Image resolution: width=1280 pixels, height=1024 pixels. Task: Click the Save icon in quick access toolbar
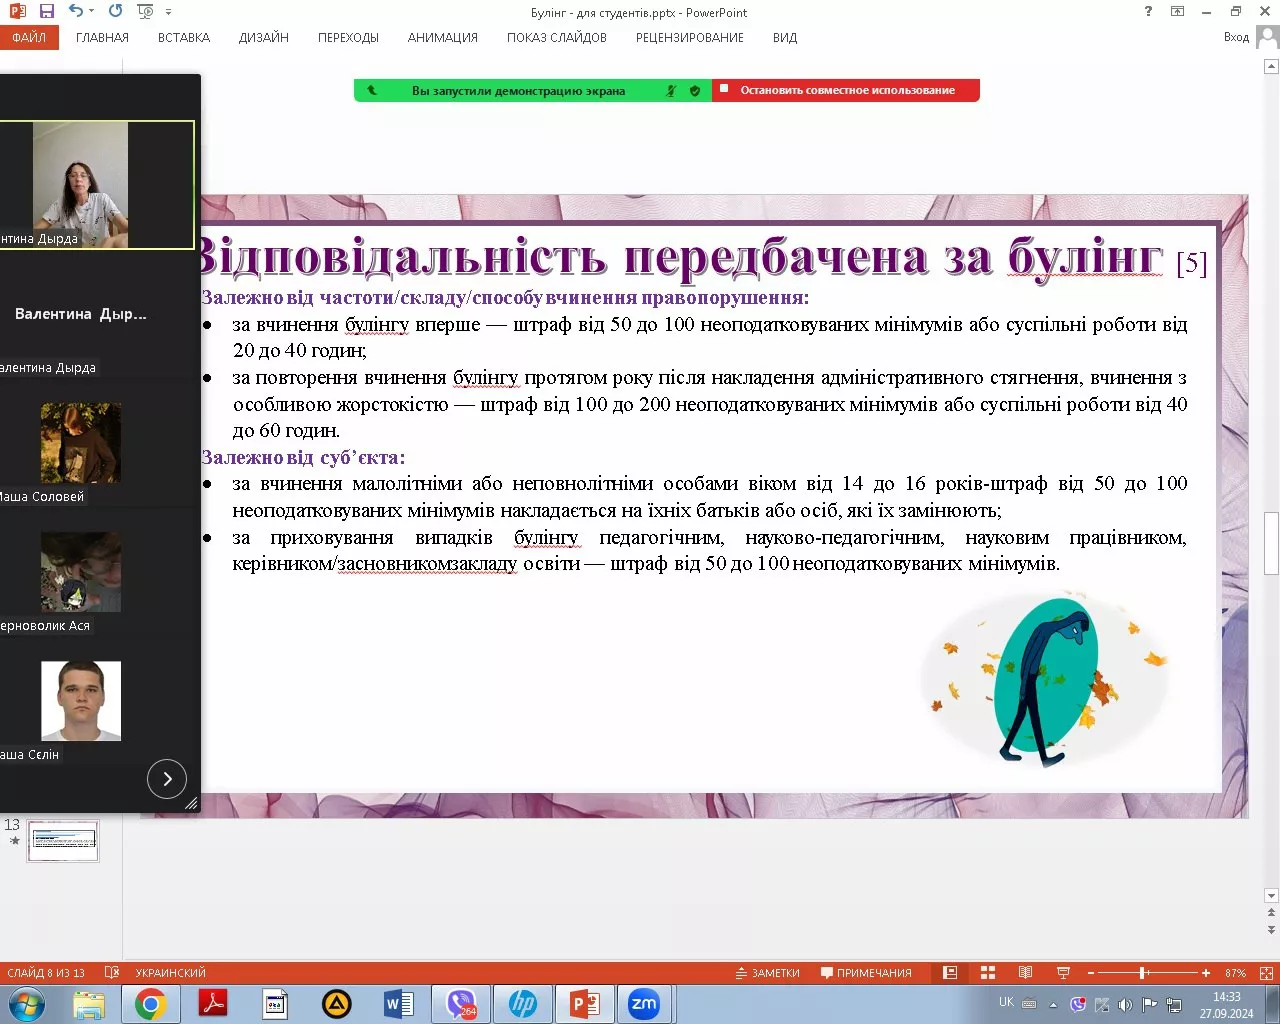46,12
